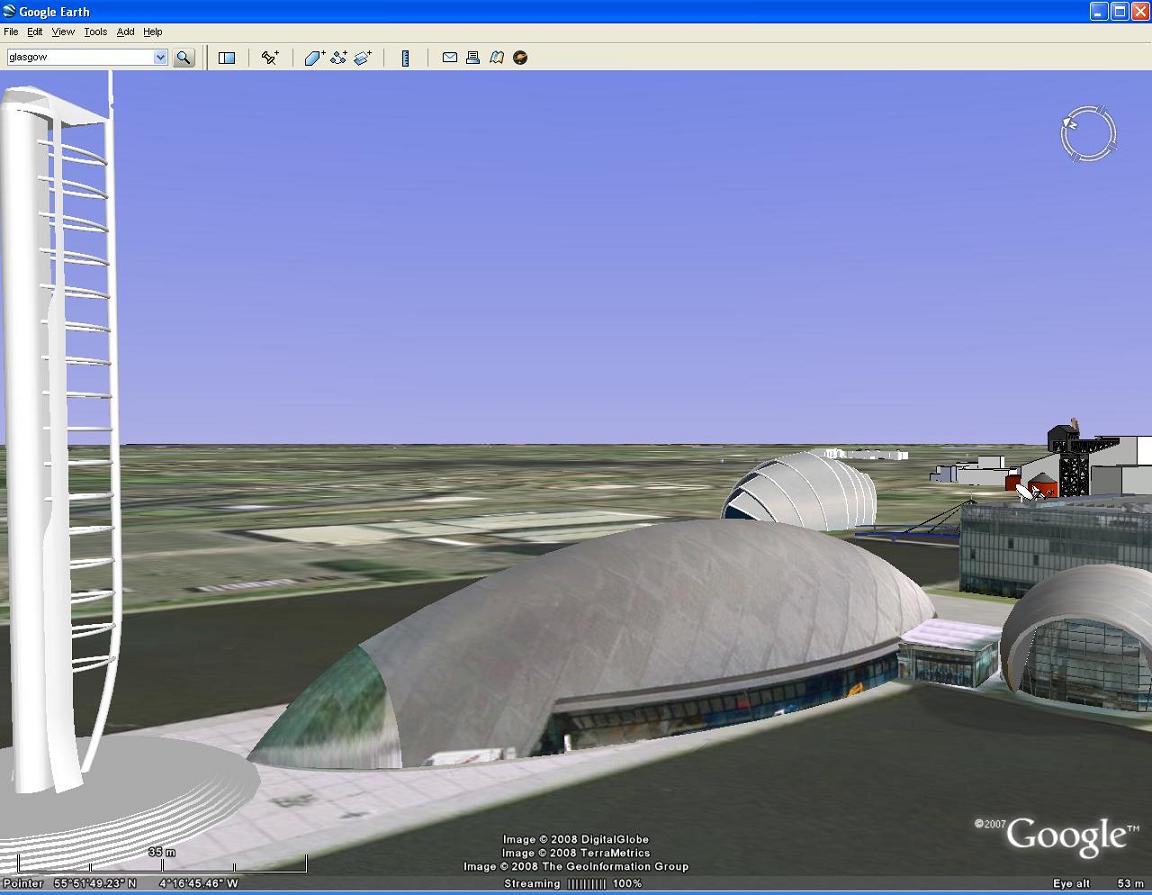
Task: Click the Print icon in toolbar
Action: coord(473,58)
